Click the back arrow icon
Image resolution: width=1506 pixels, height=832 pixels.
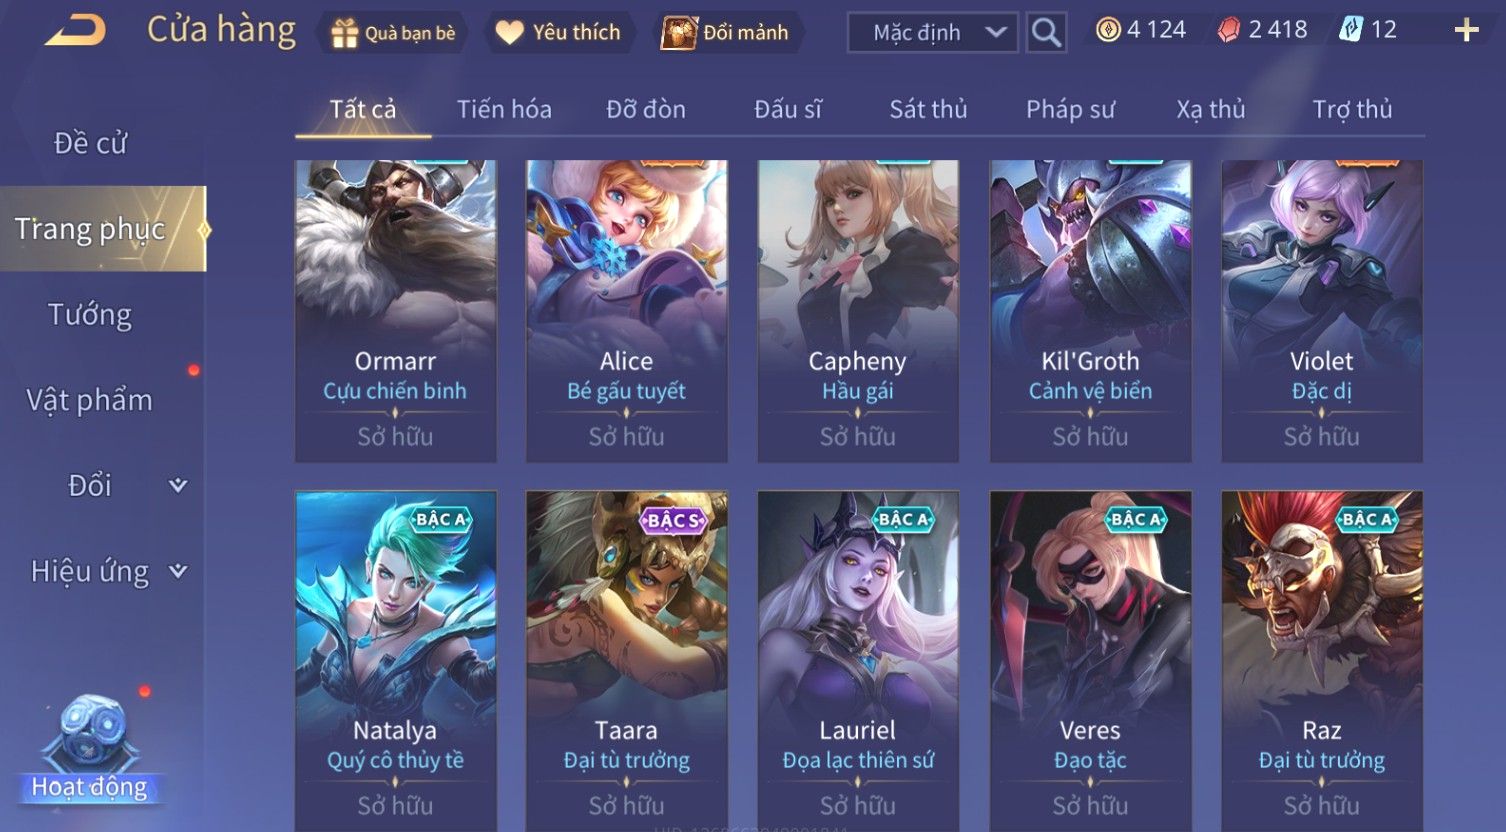[75, 31]
